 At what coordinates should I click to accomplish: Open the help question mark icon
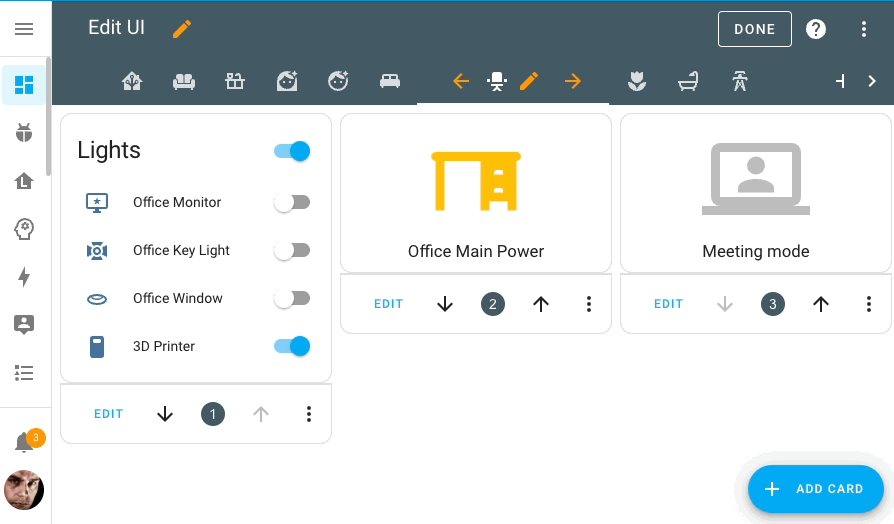(x=816, y=29)
